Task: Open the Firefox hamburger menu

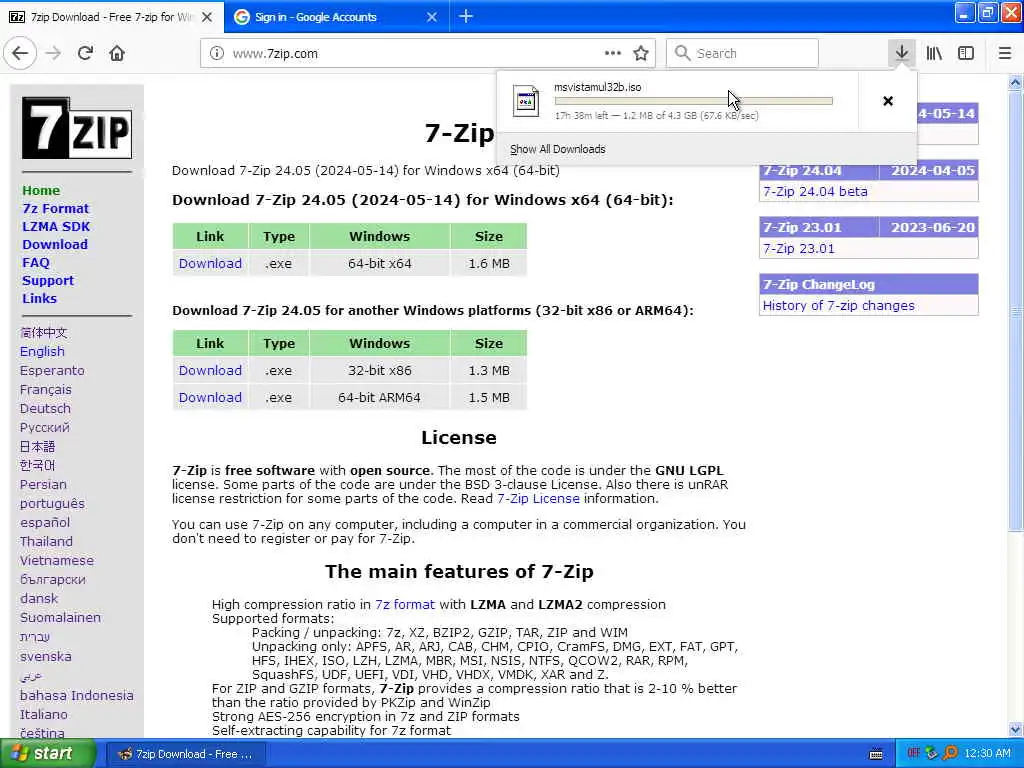Action: point(1005,54)
